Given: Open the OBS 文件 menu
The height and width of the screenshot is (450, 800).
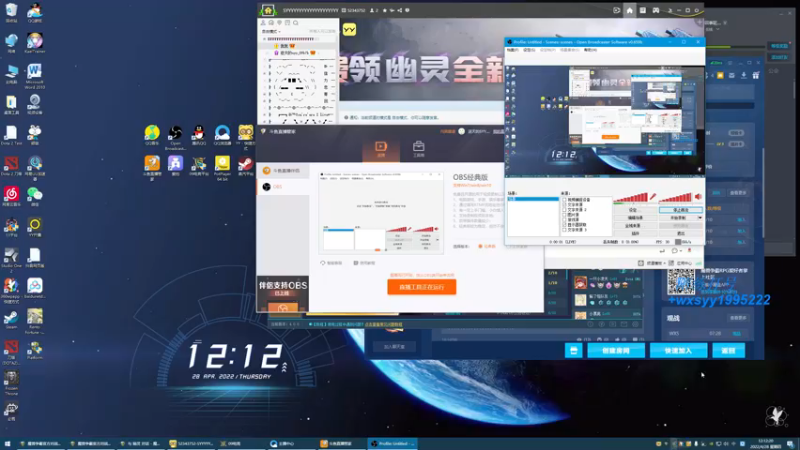Looking at the screenshot, I should click(512, 50).
